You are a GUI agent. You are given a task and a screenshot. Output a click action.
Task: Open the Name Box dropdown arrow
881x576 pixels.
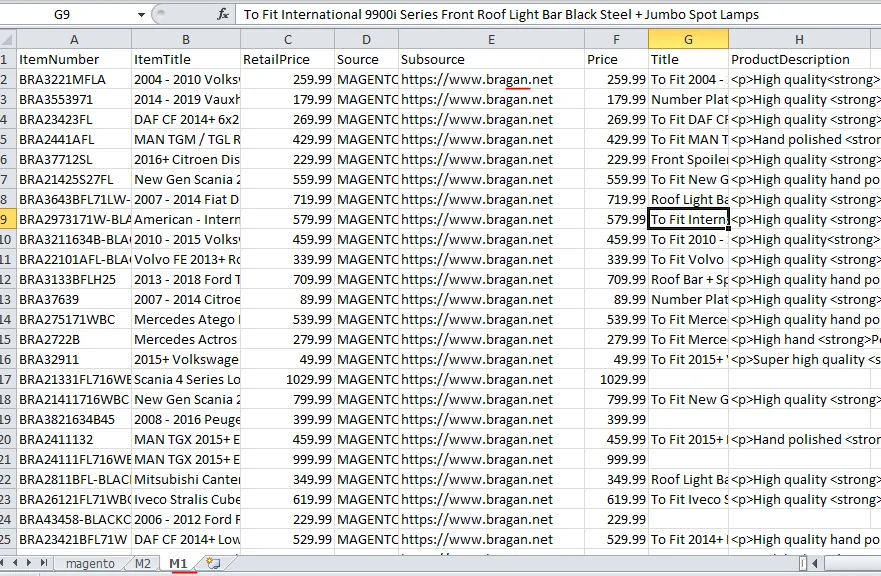(x=141, y=14)
